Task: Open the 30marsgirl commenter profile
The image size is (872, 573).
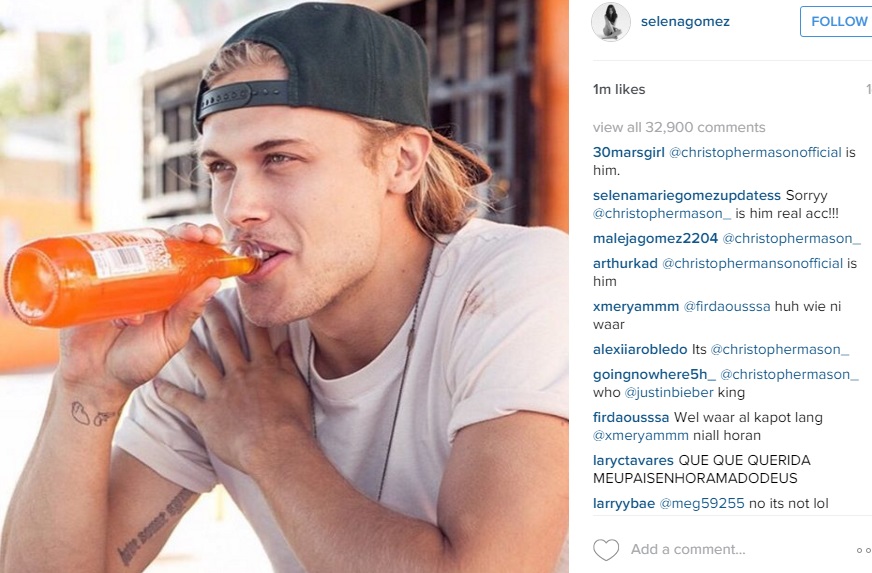Action: click(628, 152)
